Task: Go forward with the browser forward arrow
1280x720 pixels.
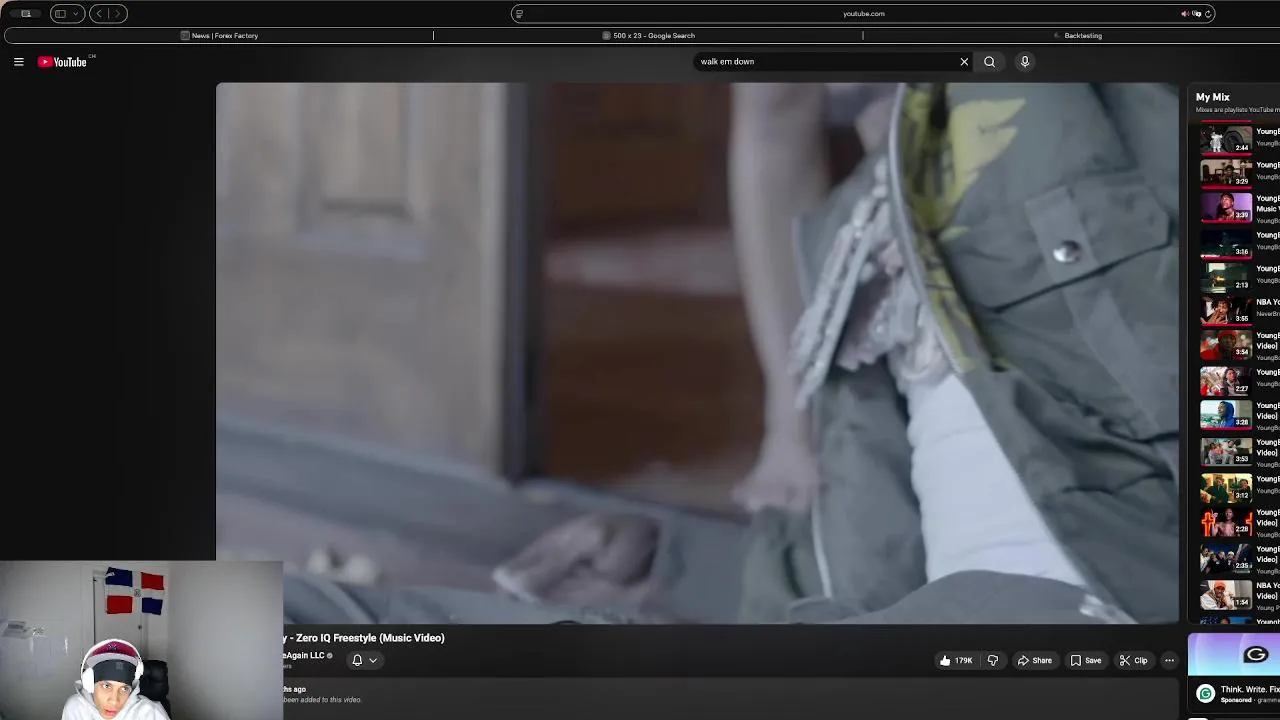Action: (x=117, y=14)
